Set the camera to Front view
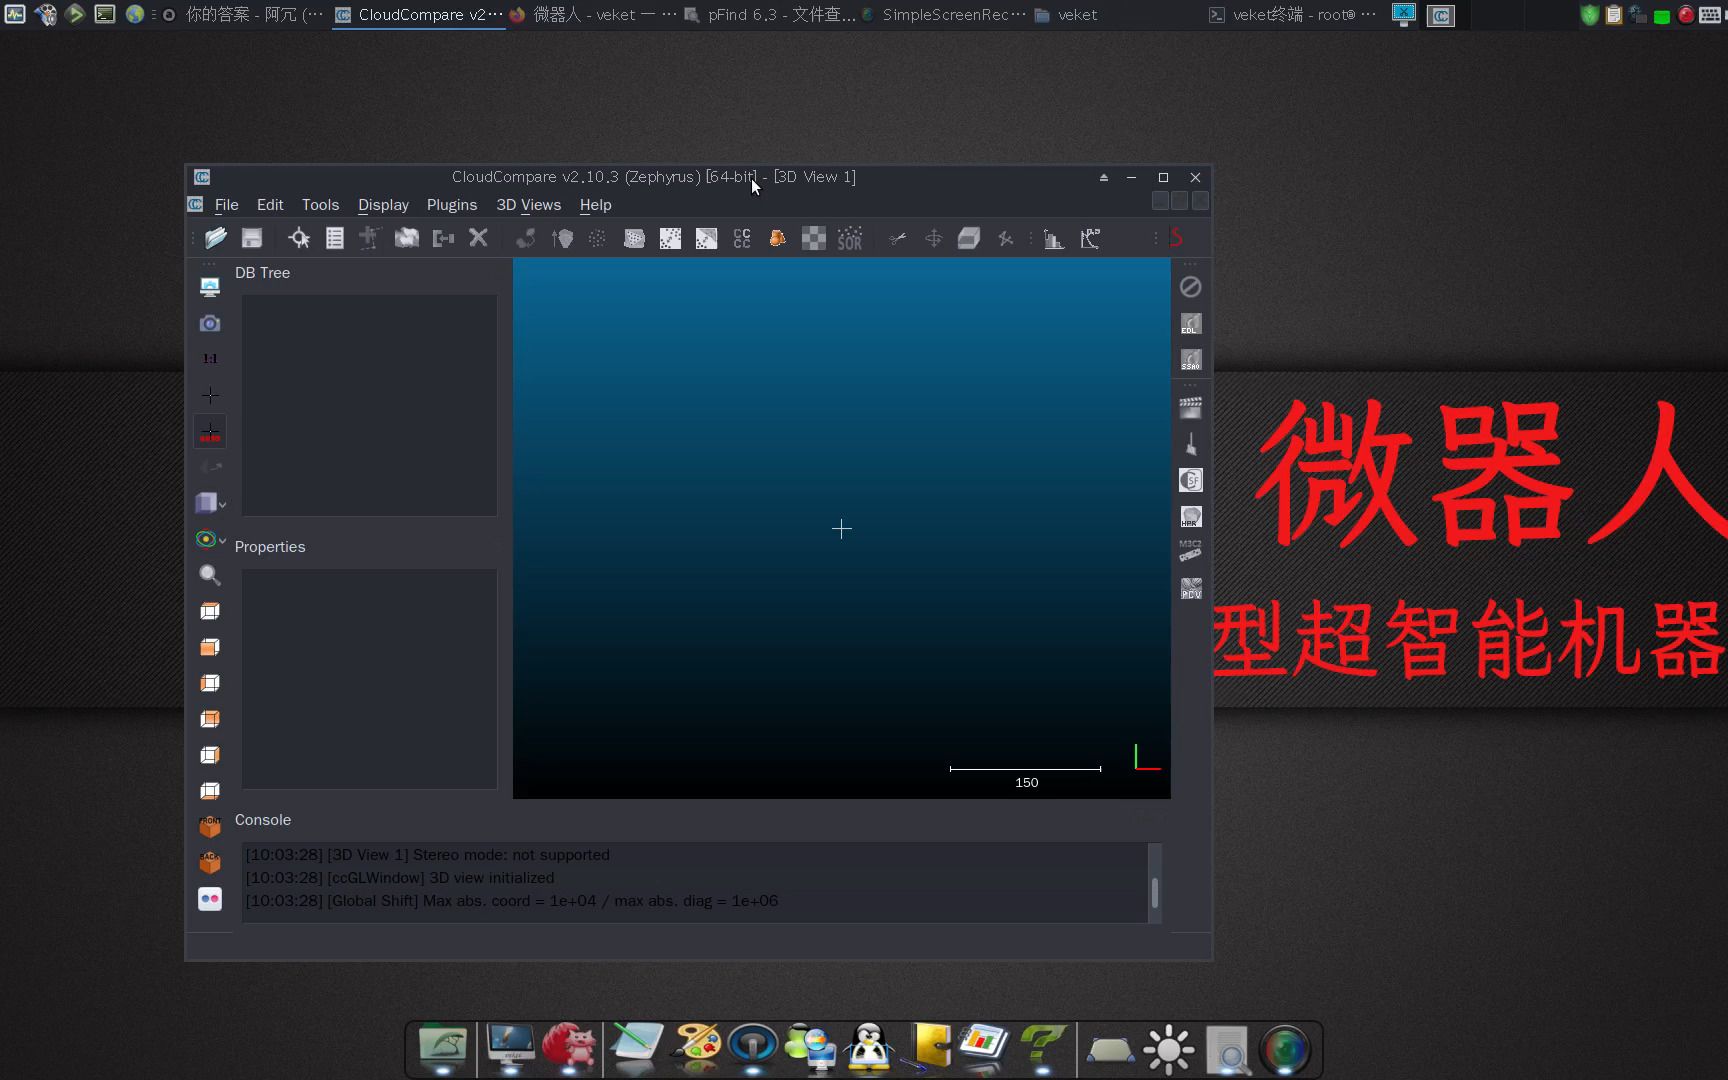This screenshot has height=1080, width=1728. click(x=210, y=827)
